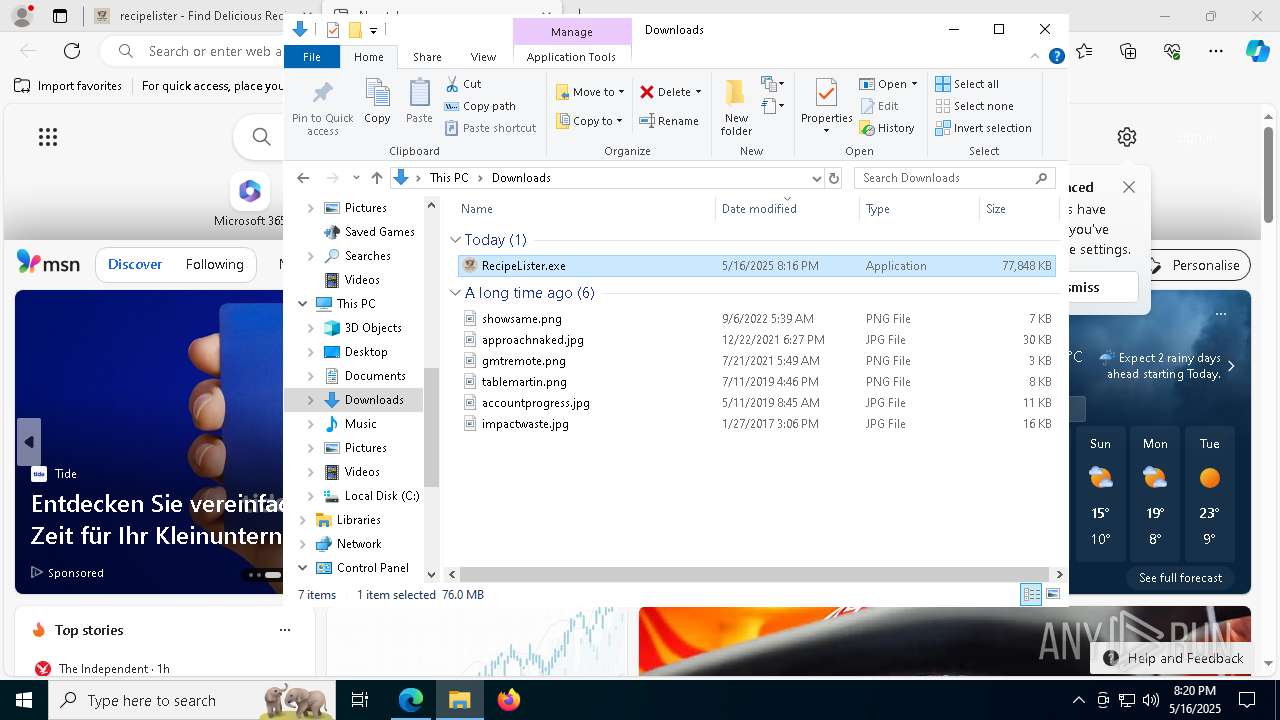1280x720 pixels.
Task: Open Edge settings gear on new tab page
Action: point(1127,137)
